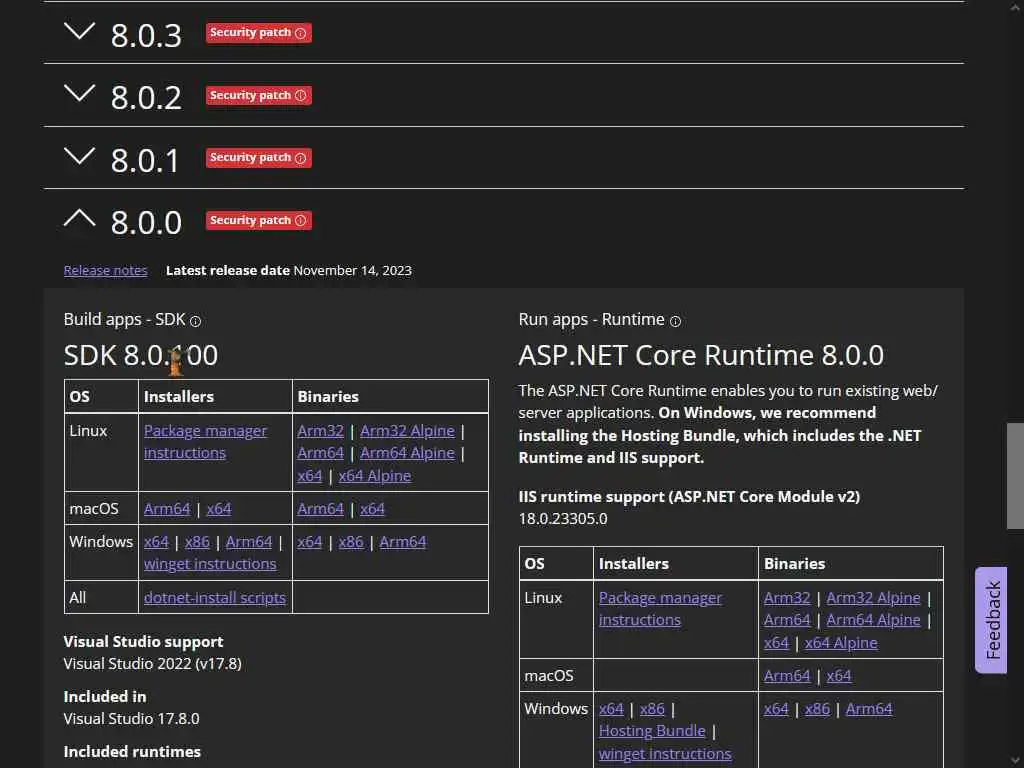Image resolution: width=1024 pixels, height=768 pixels.
Task: Download ASP.NET Runtime Windows x86 binary
Action: pyautogui.click(x=818, y=709)
